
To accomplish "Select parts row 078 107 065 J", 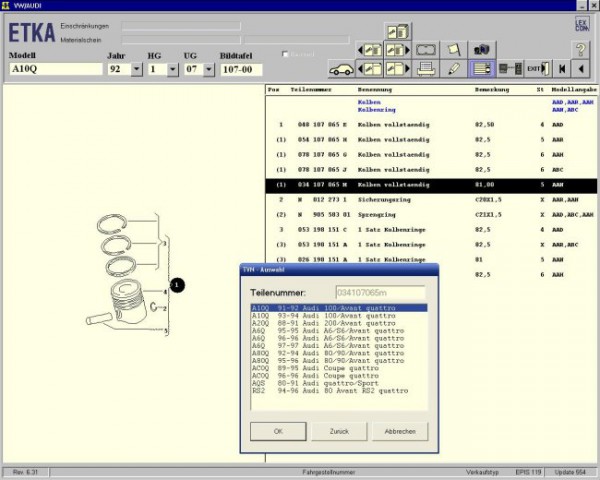I will (431, 170).
